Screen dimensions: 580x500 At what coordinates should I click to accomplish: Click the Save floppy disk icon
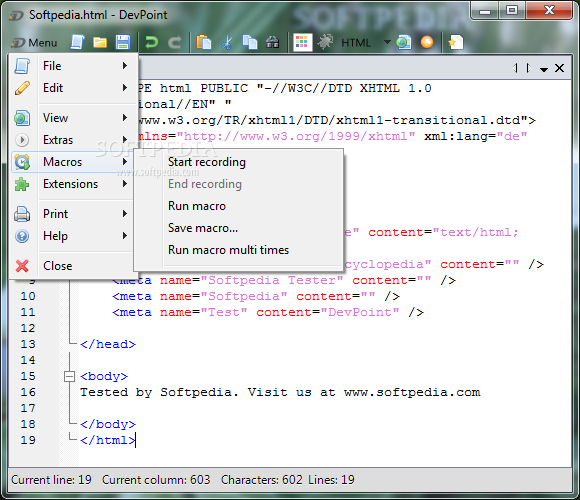click(123, 43)
